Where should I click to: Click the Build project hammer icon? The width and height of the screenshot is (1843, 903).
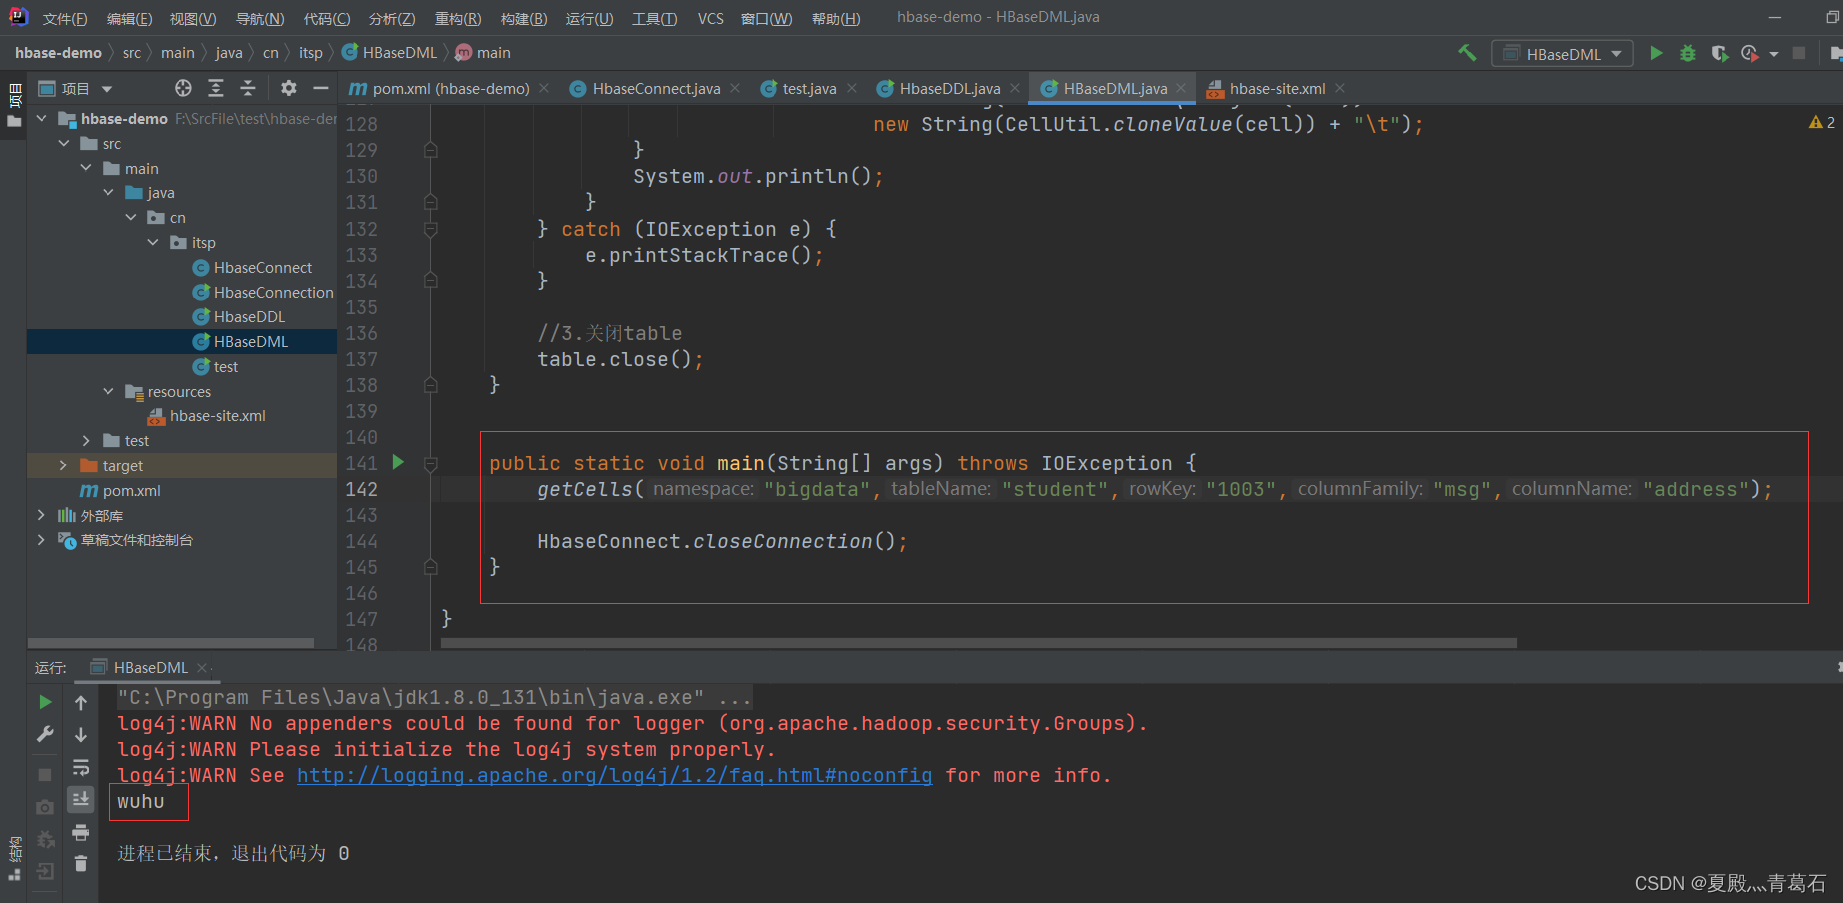click(1467, 53)
